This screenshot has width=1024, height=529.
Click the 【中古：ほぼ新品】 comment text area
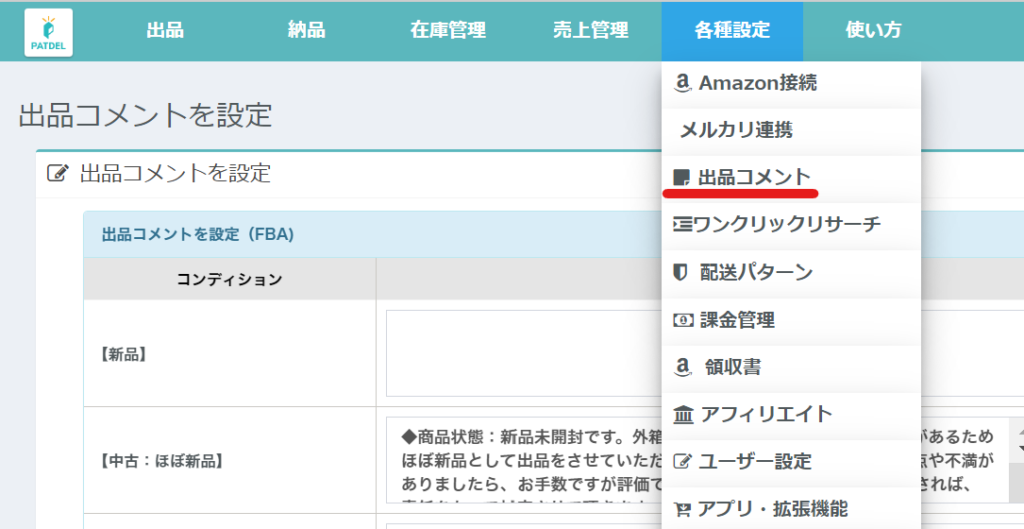pyautogui.click(x=520, y=460)
